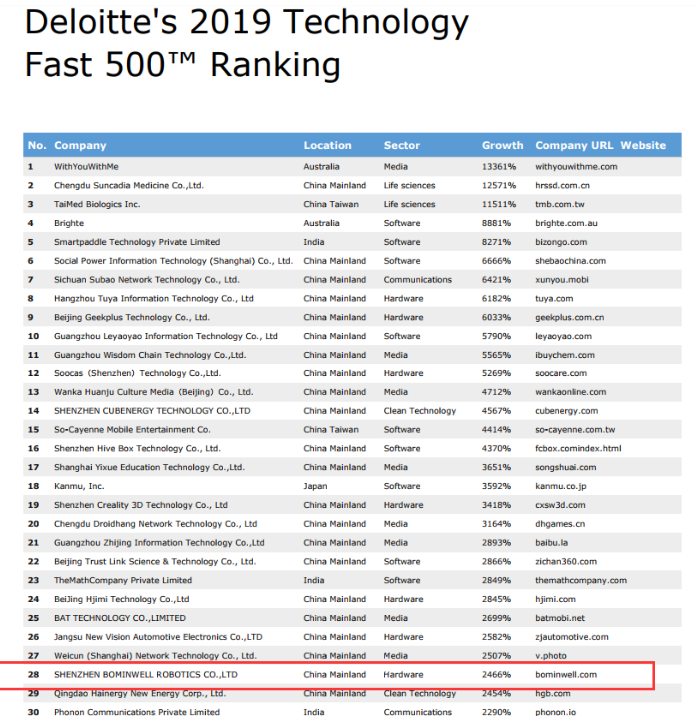Click the geekplus.com.cn URL text
This screenshot has width=696, height=721.
[569, 317]
